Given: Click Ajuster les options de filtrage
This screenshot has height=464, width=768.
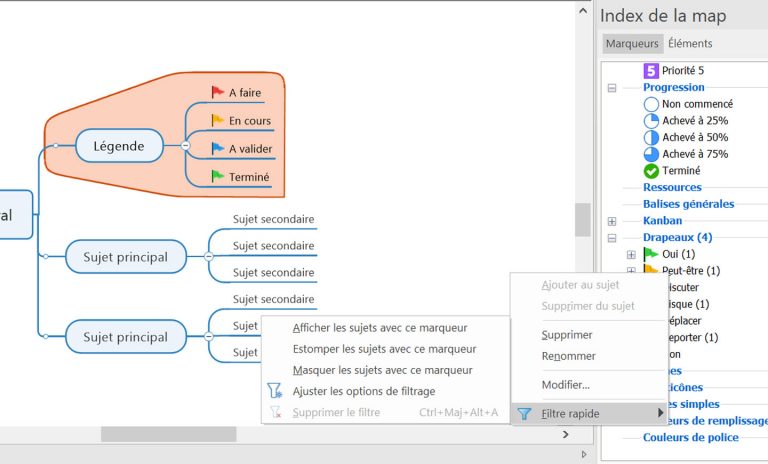Looking at the screenshot, I should click(x=363, y=391).
